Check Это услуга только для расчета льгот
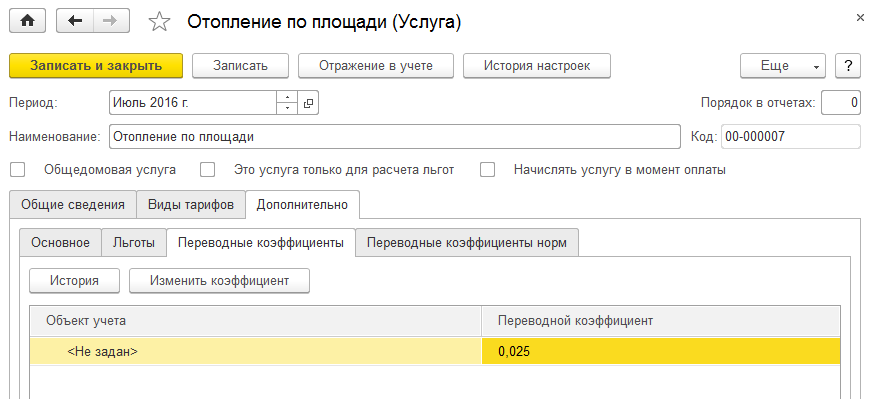 pyautogui.click(x=208, y=170)
